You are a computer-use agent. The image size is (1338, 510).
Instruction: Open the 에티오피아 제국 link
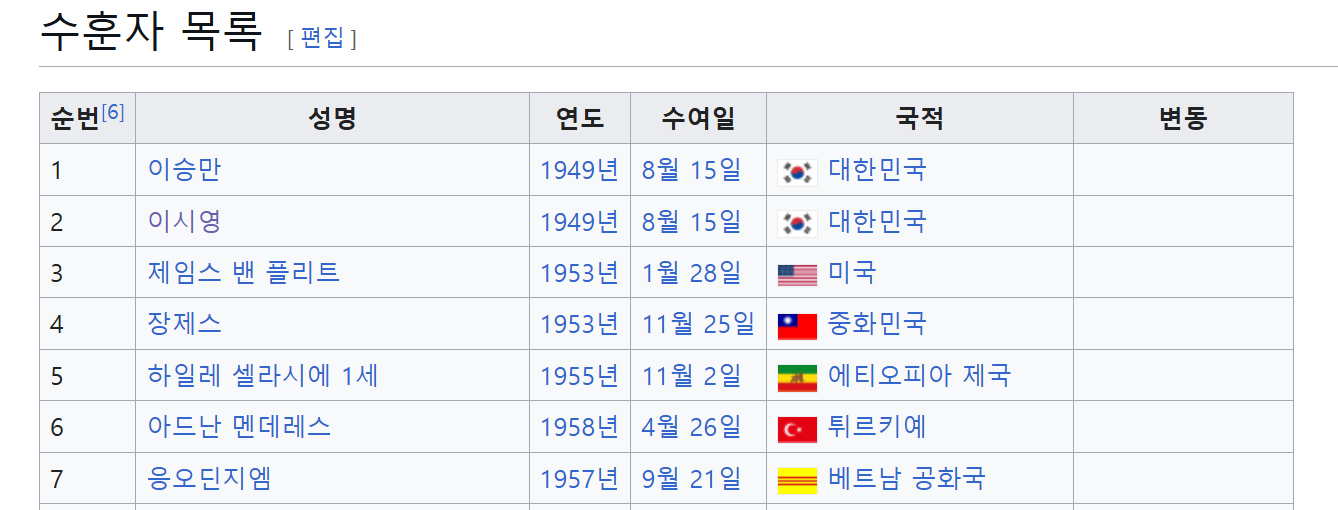[919, 376]
